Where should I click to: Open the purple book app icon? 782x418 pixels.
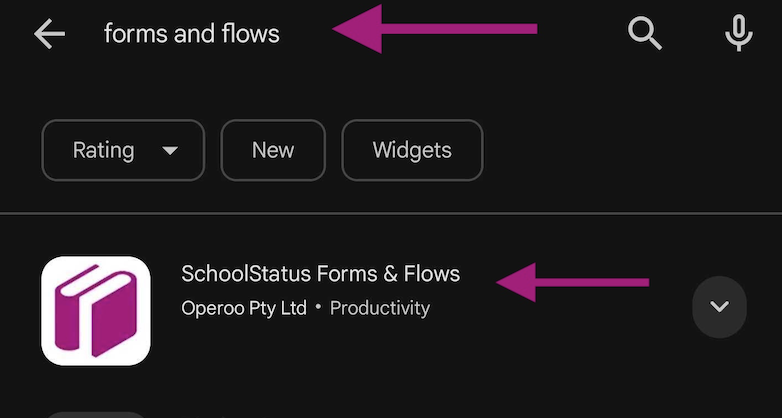96,311
